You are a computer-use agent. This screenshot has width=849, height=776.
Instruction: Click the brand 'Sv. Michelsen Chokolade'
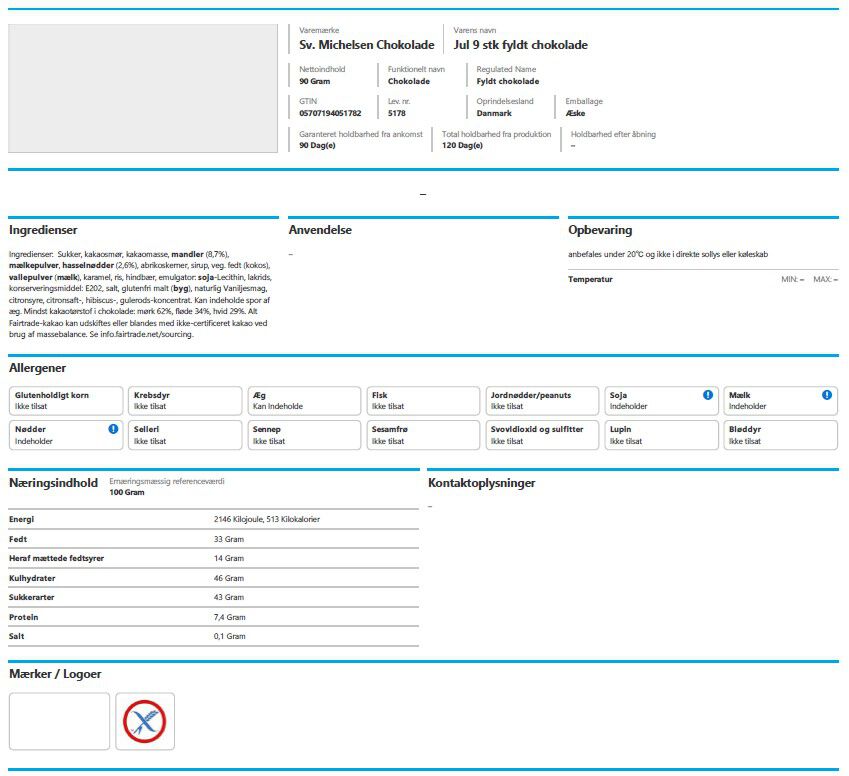pyautogui.click(x=367, y=45)
